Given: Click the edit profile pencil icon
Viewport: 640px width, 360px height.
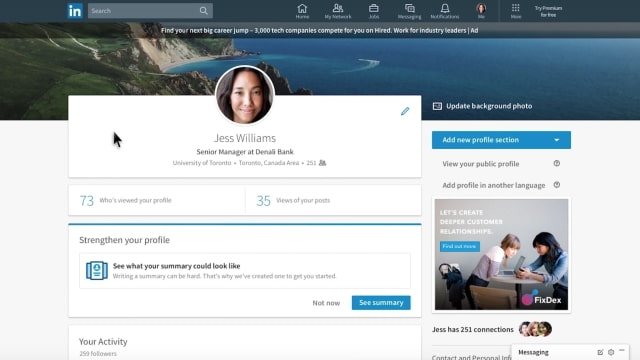Looking at the screenshot, I should (x=404, y=111).
